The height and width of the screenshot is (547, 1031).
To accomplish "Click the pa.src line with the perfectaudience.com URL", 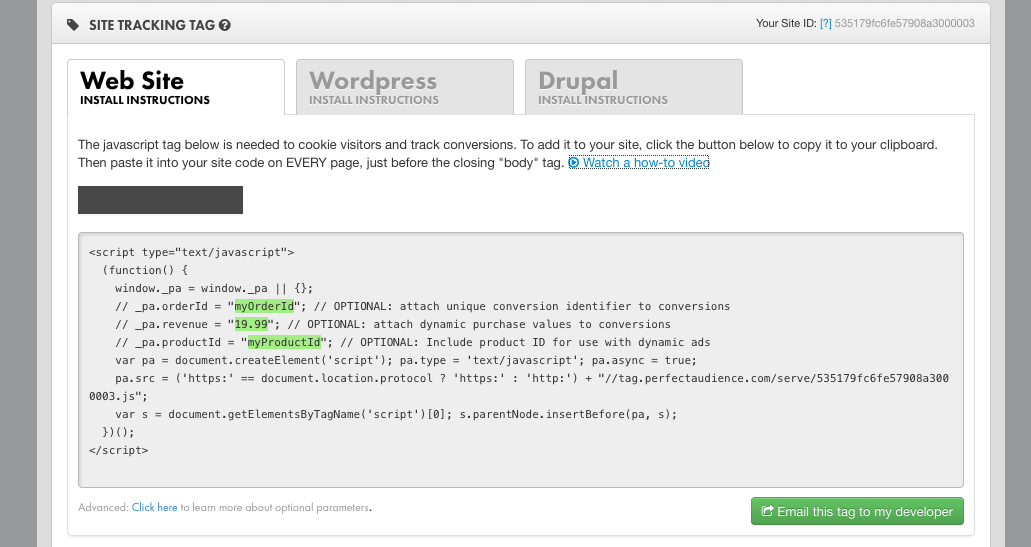I will 519,387.
